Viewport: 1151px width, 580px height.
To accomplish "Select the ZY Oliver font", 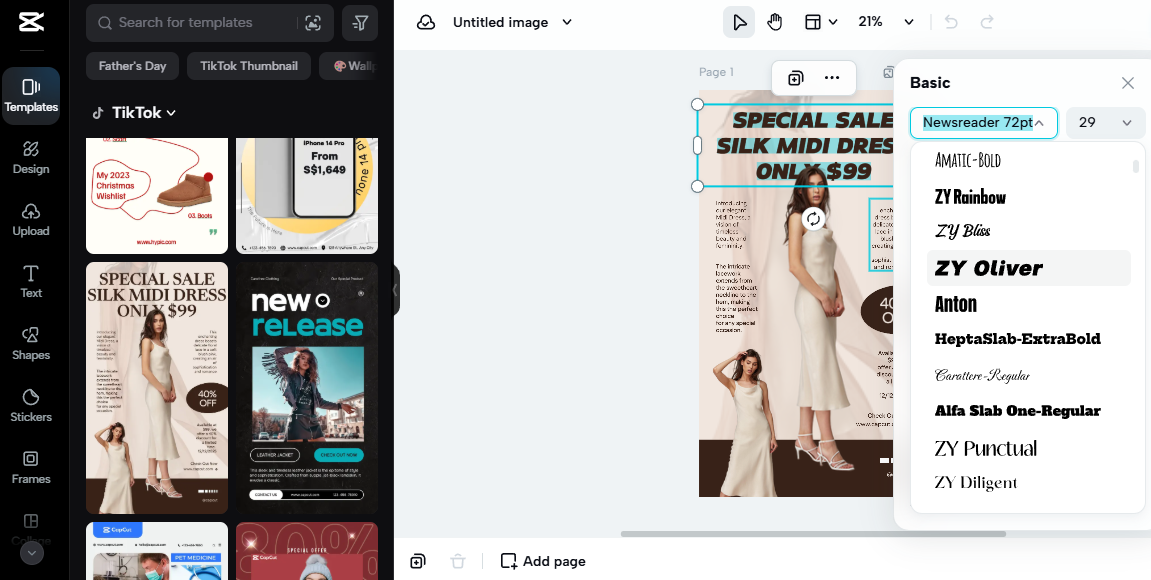I will pos(1028,268).
